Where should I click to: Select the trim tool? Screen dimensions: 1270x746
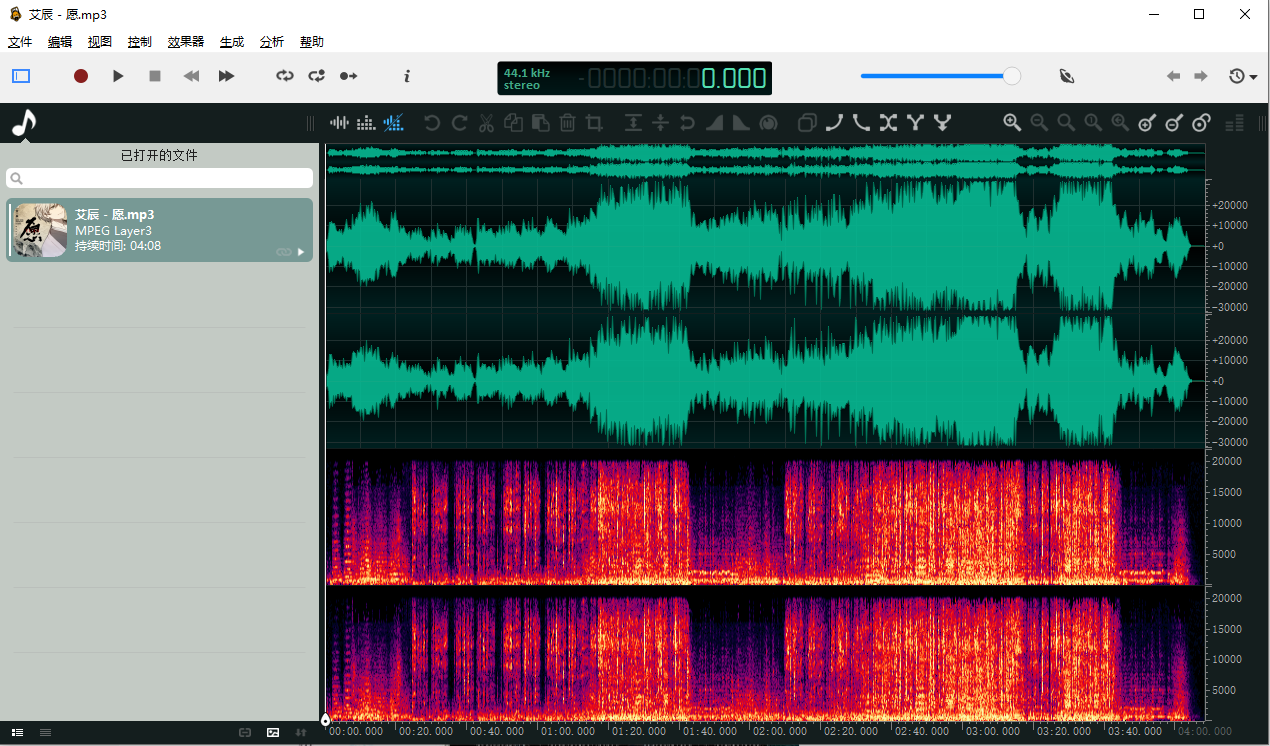pos(594,122)
